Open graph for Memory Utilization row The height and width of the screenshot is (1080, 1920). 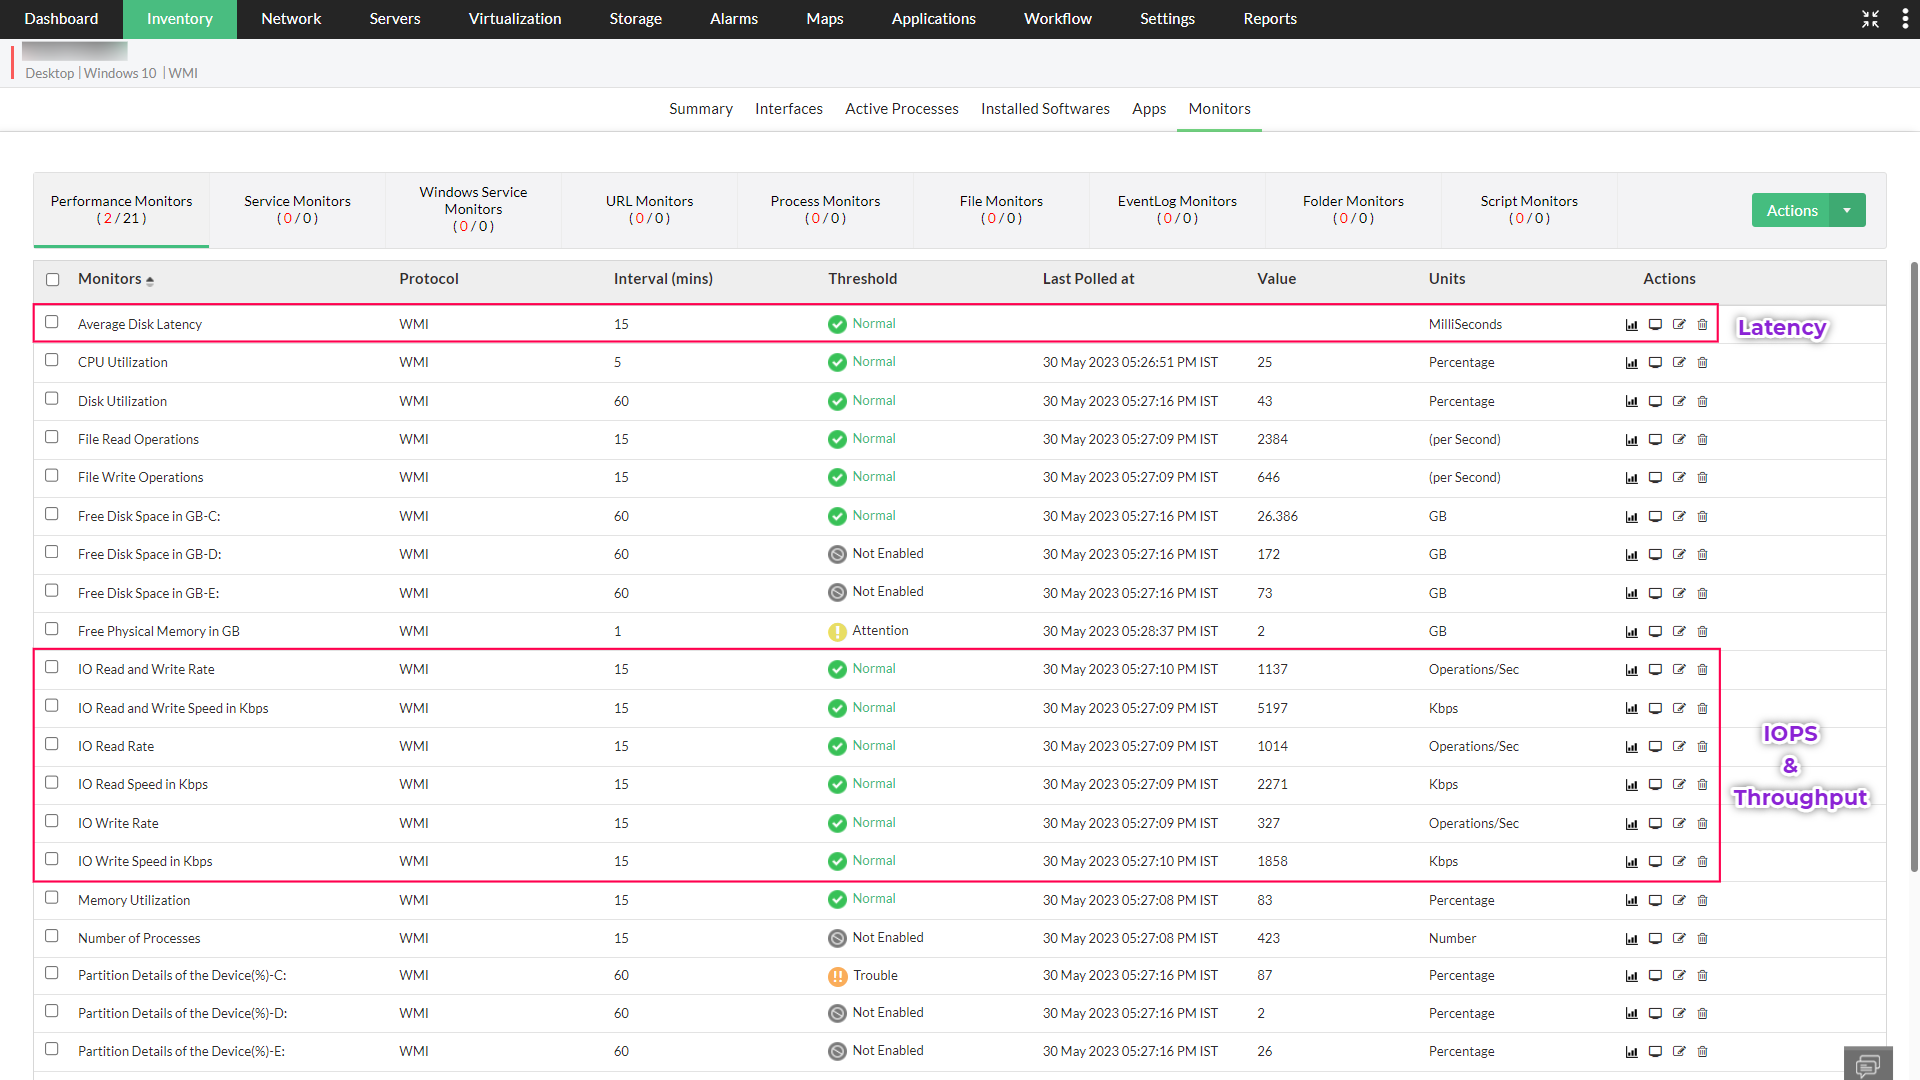coord(1631,901)
